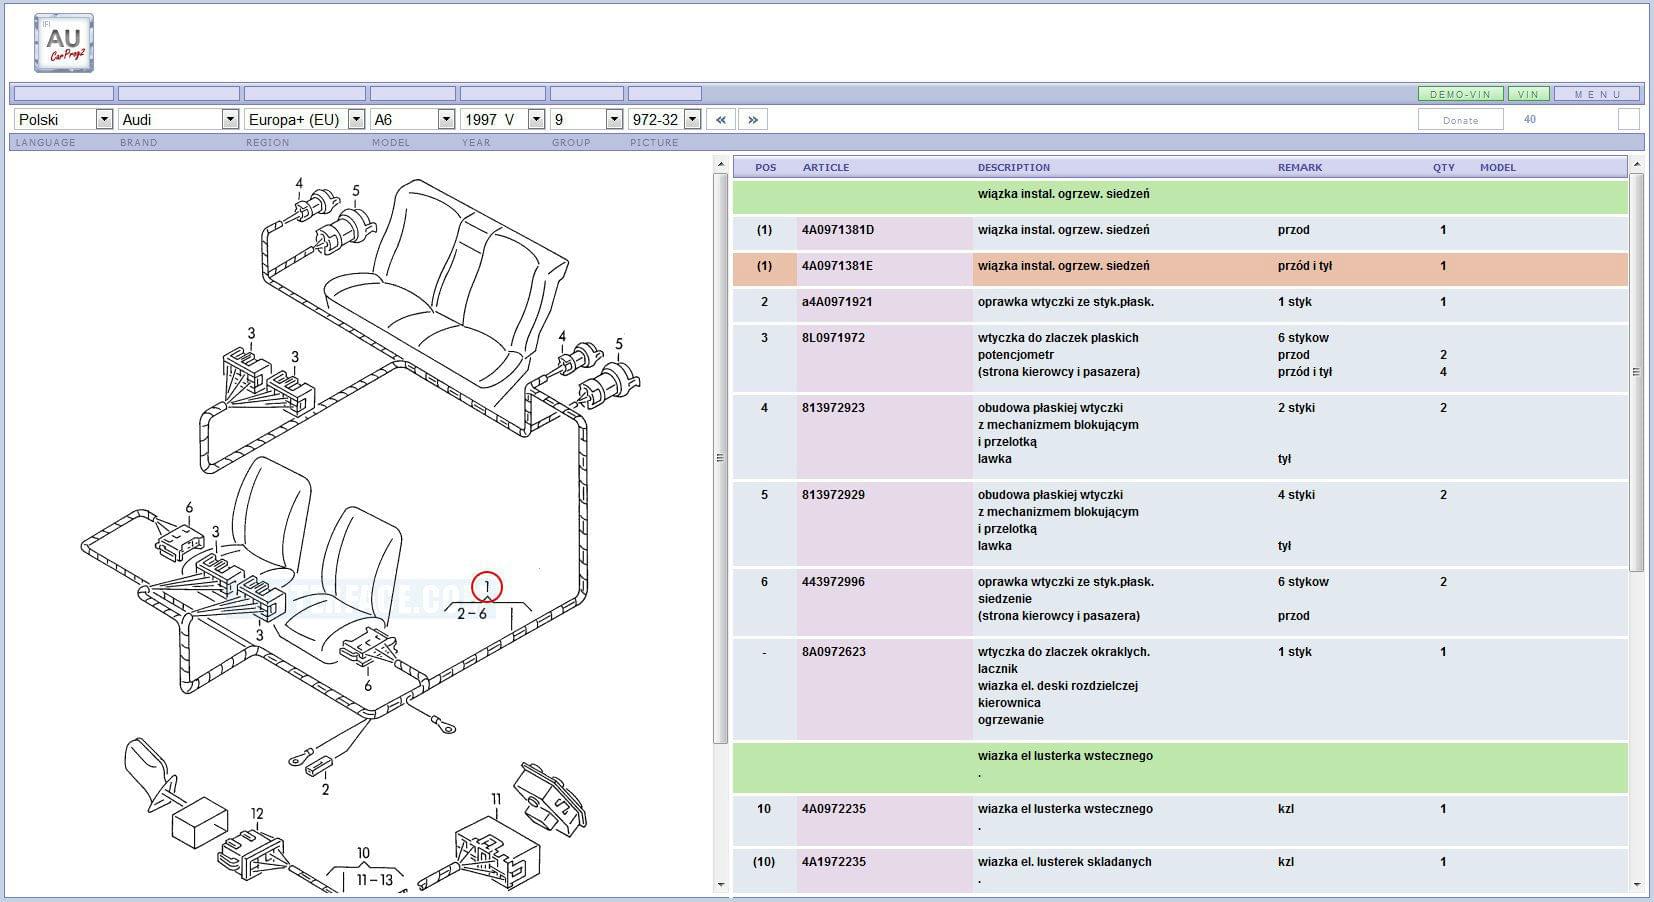Click the diagram vertical scrollbar thumb
The height and width of the screenshot is (902, 1654).
coord(720,458)
